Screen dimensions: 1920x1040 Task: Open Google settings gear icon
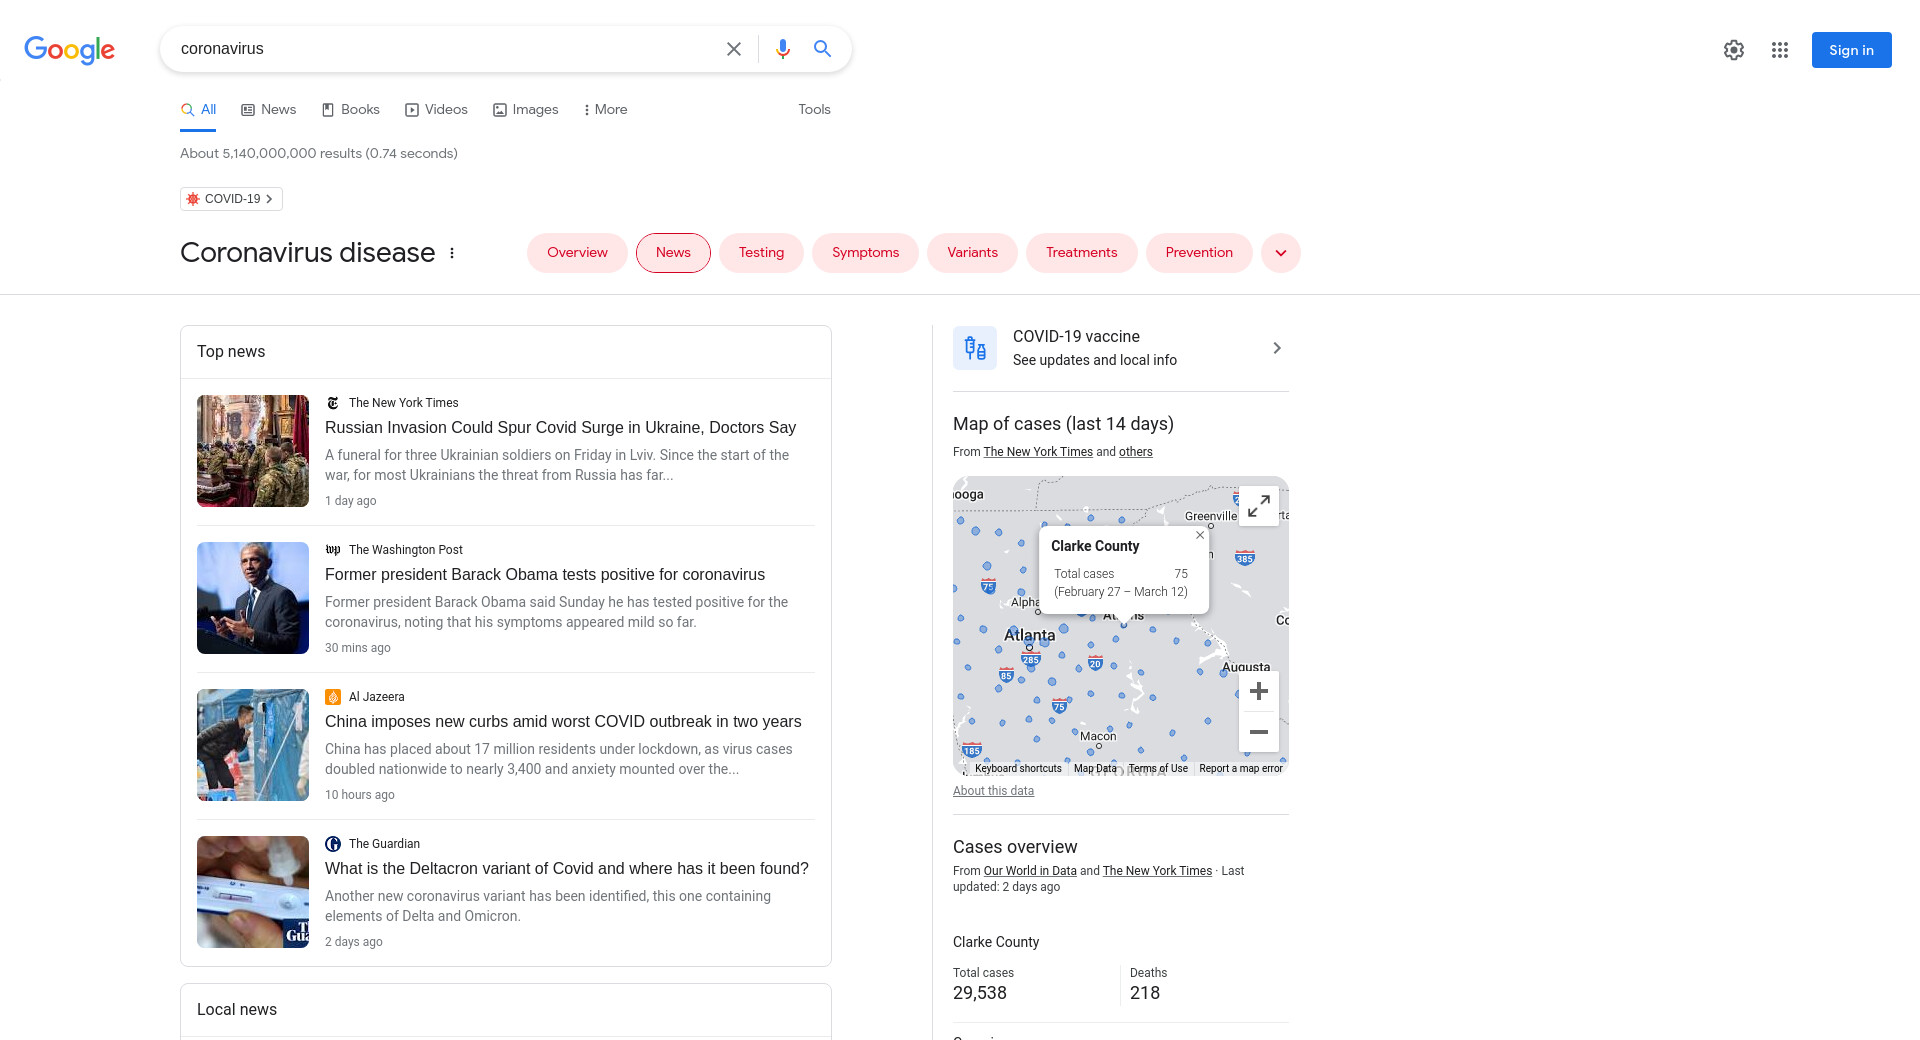click(1733, 50)
